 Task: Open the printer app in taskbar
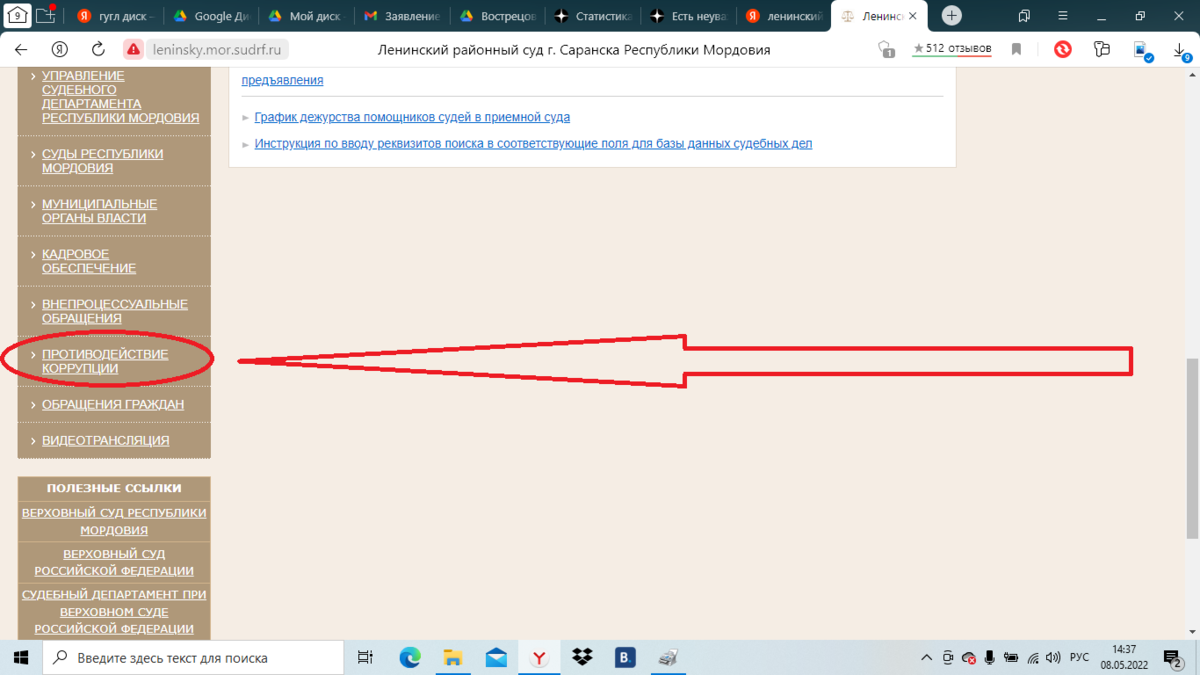point(668,657)
